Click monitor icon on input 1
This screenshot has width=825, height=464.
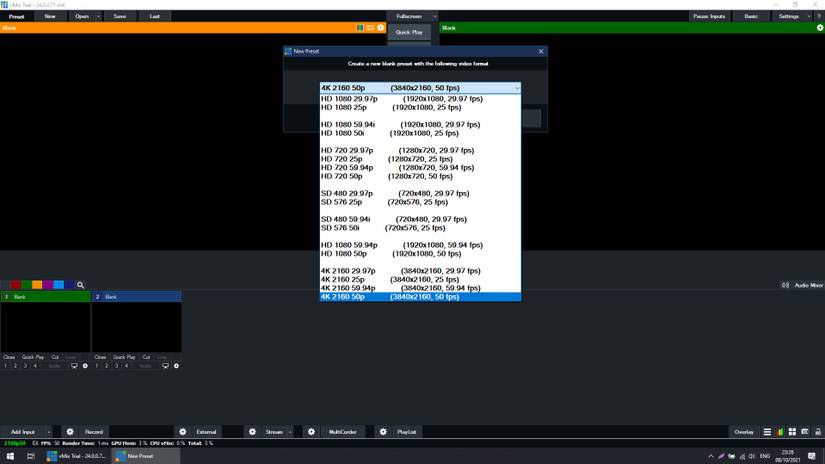click(74, 366)
